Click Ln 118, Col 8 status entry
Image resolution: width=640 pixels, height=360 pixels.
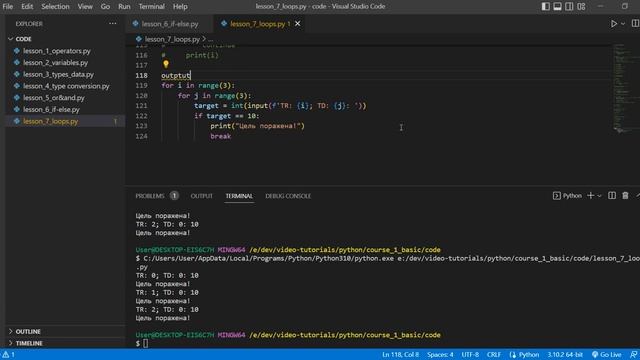click(400, 355)
